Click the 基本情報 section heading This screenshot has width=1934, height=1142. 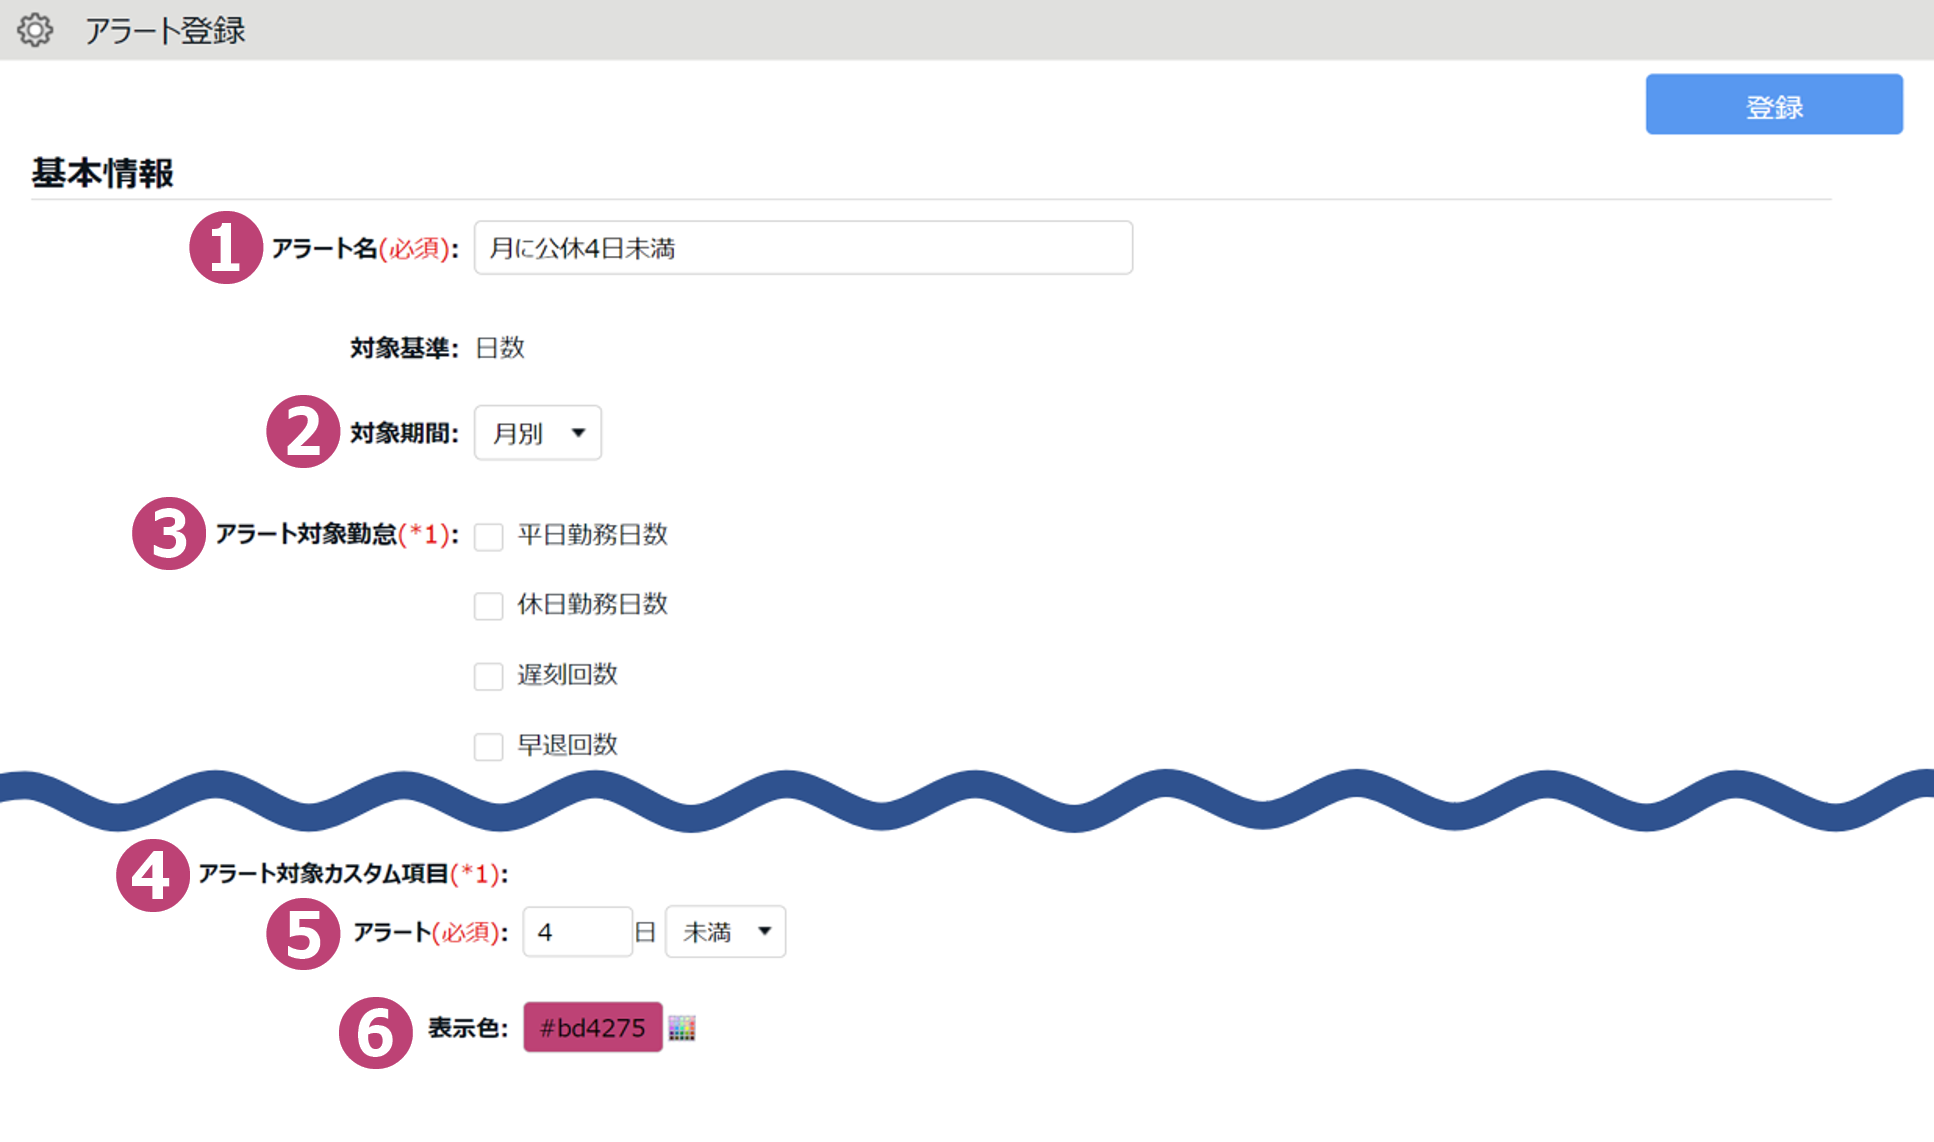102,173
